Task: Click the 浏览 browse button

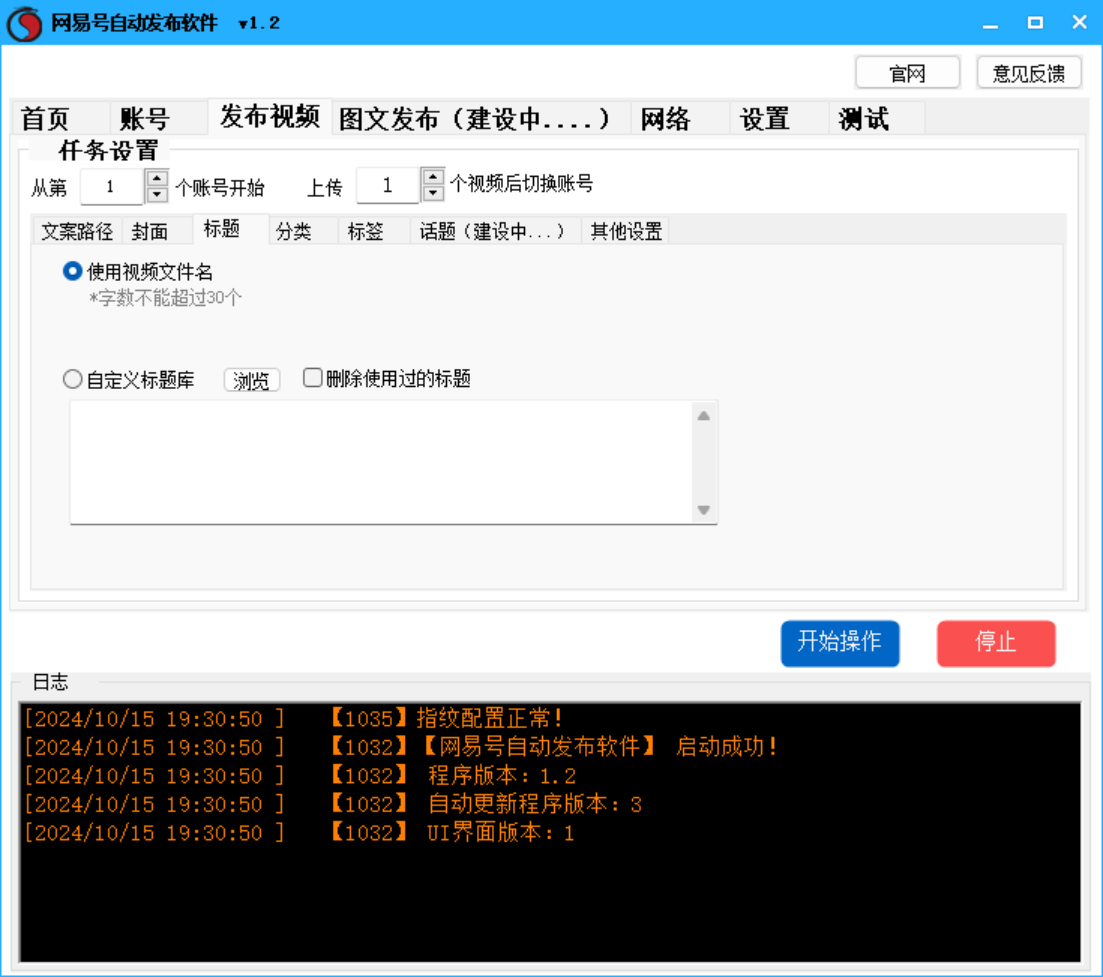Action: point(252,381)
